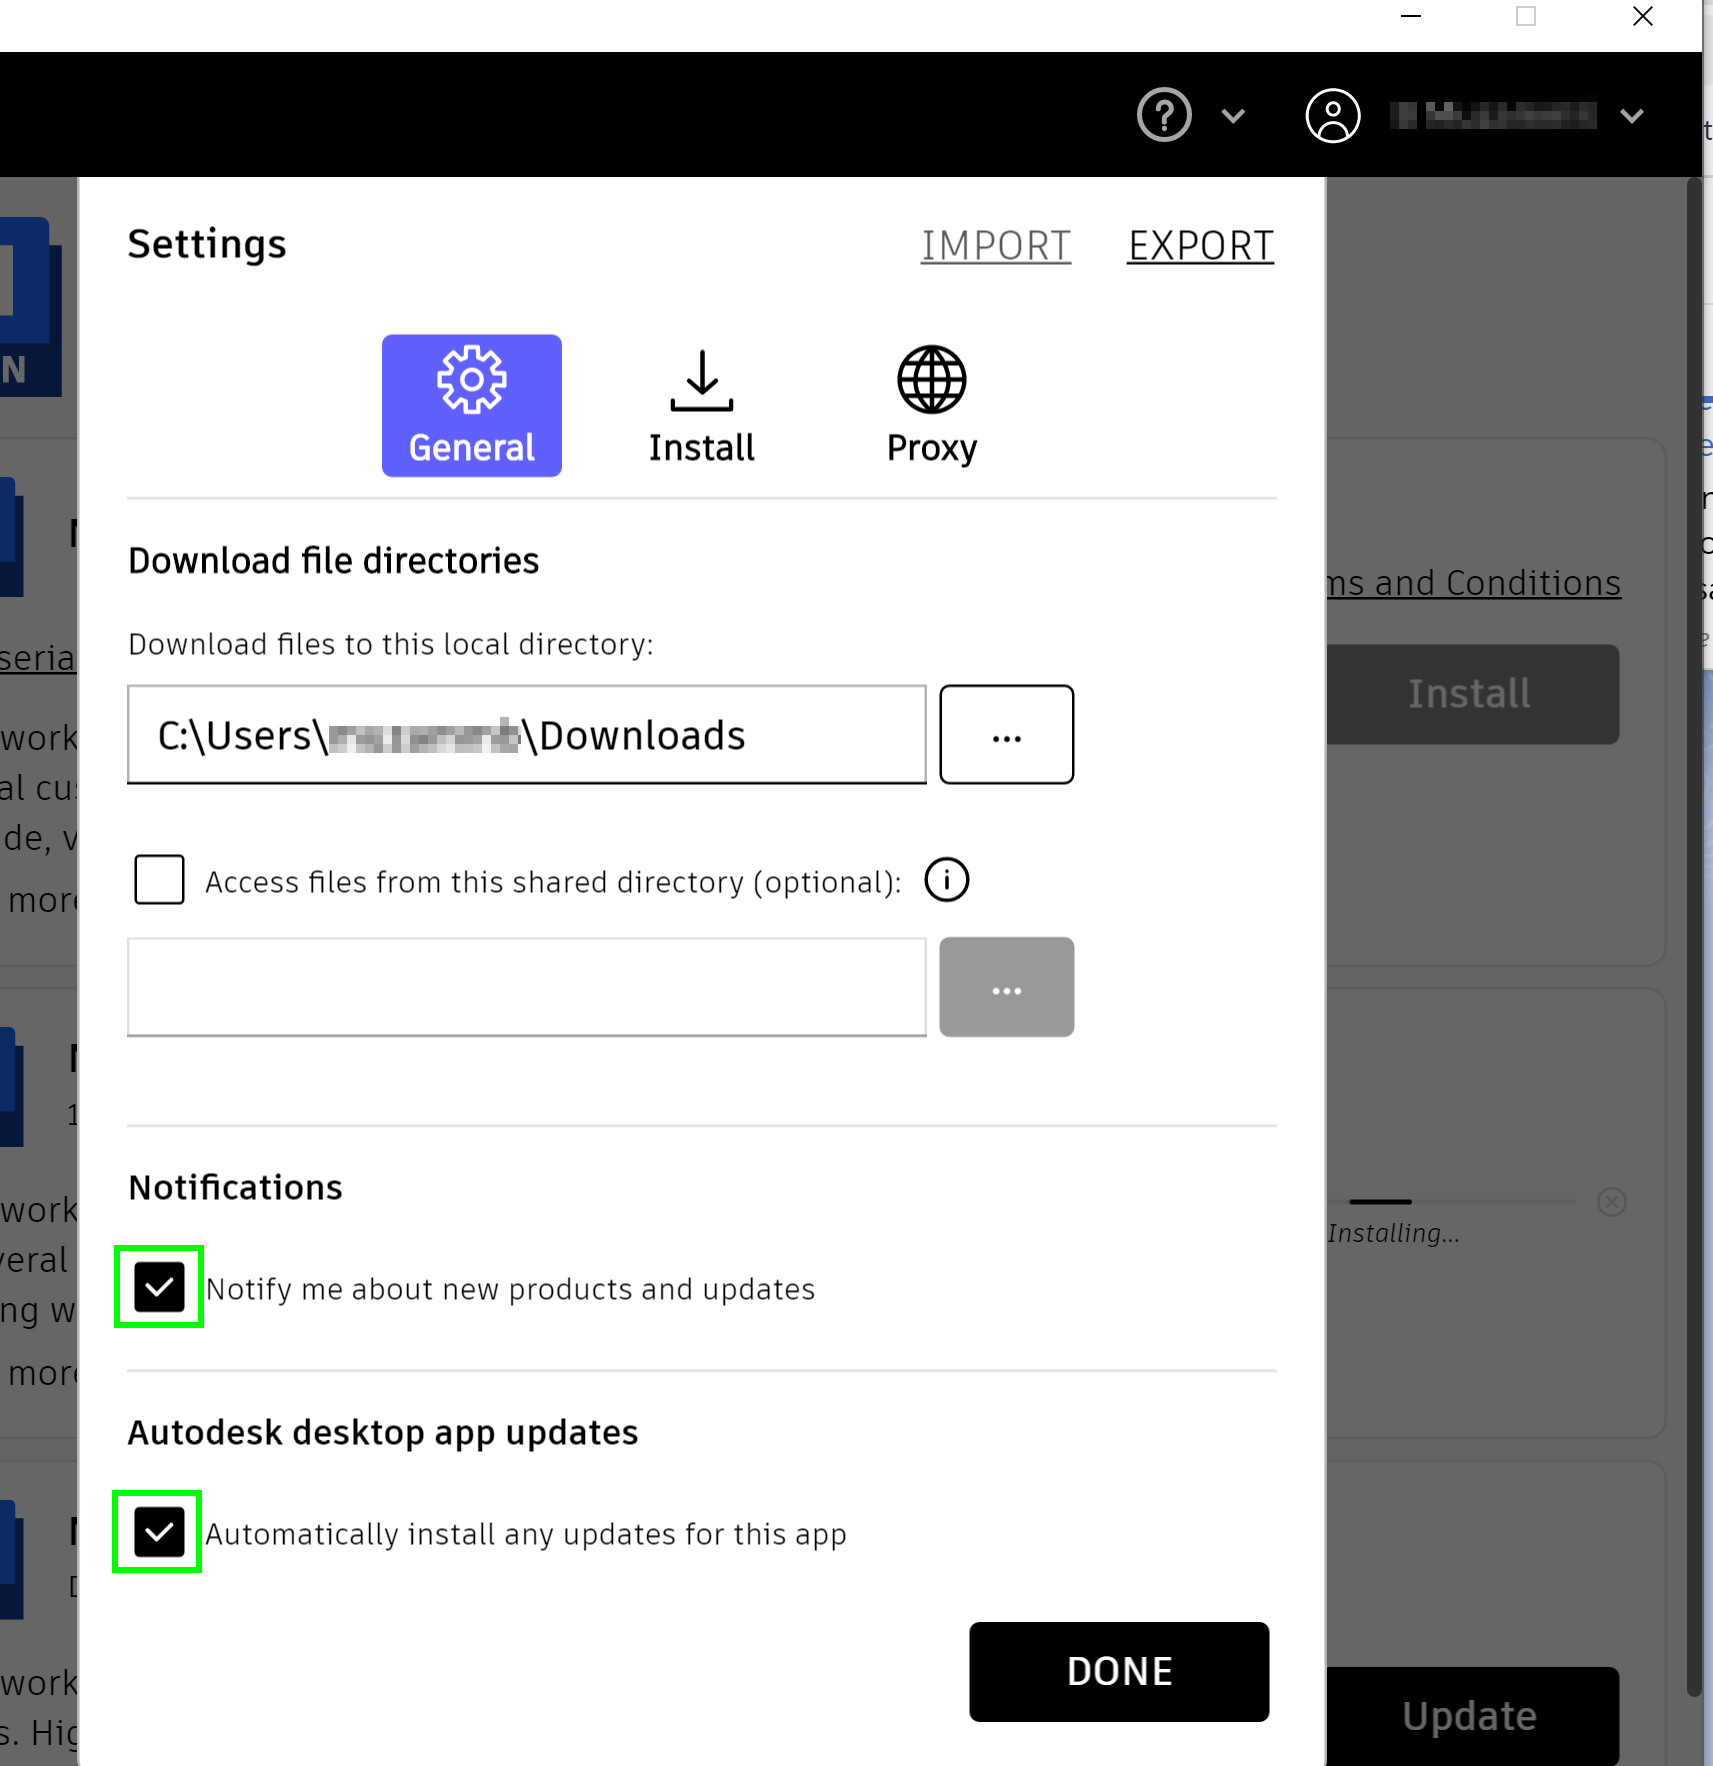
Task: Click the Install button in background window
Action: tap(1471, 694)
